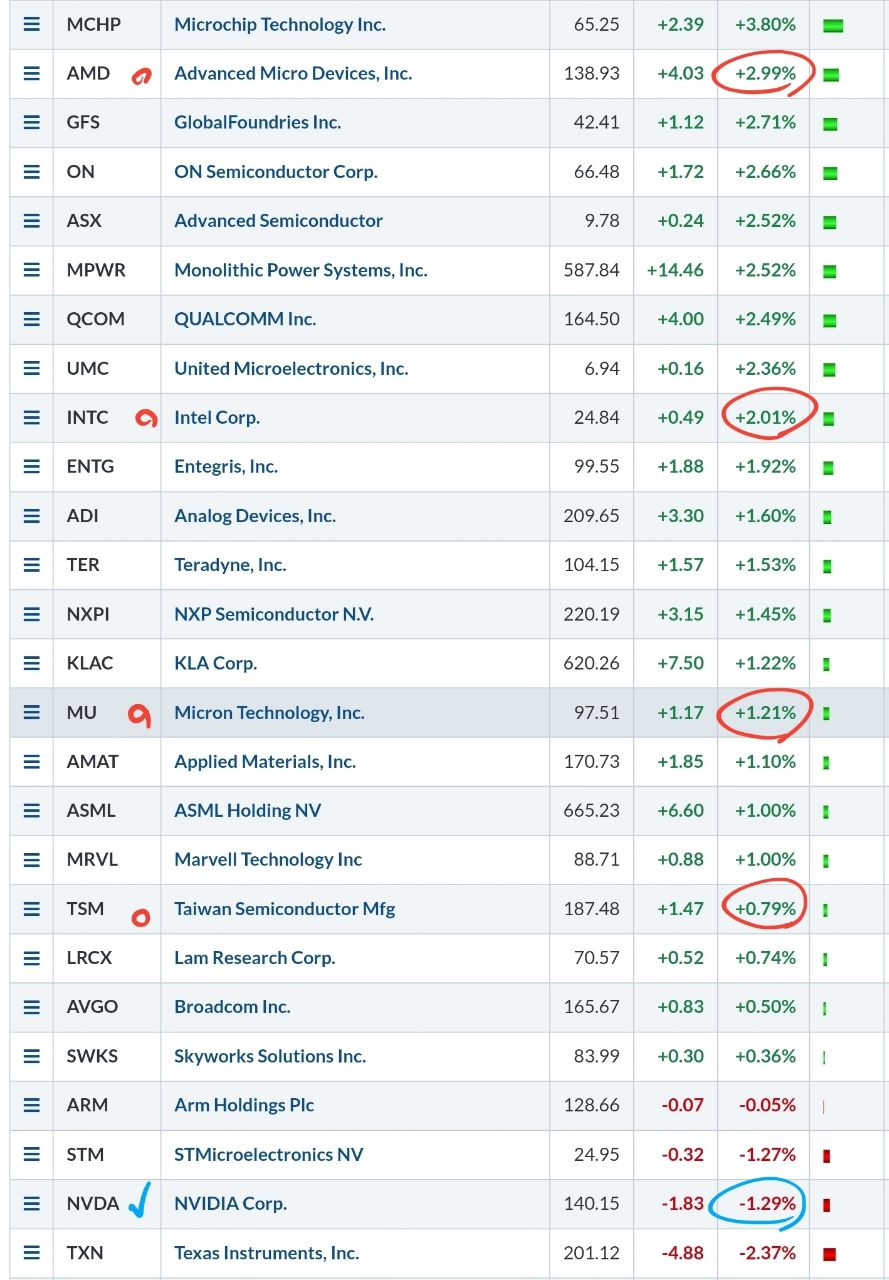Open Microchip Technology Inc. link
889x1280 pixels.
tap(280, 24)
